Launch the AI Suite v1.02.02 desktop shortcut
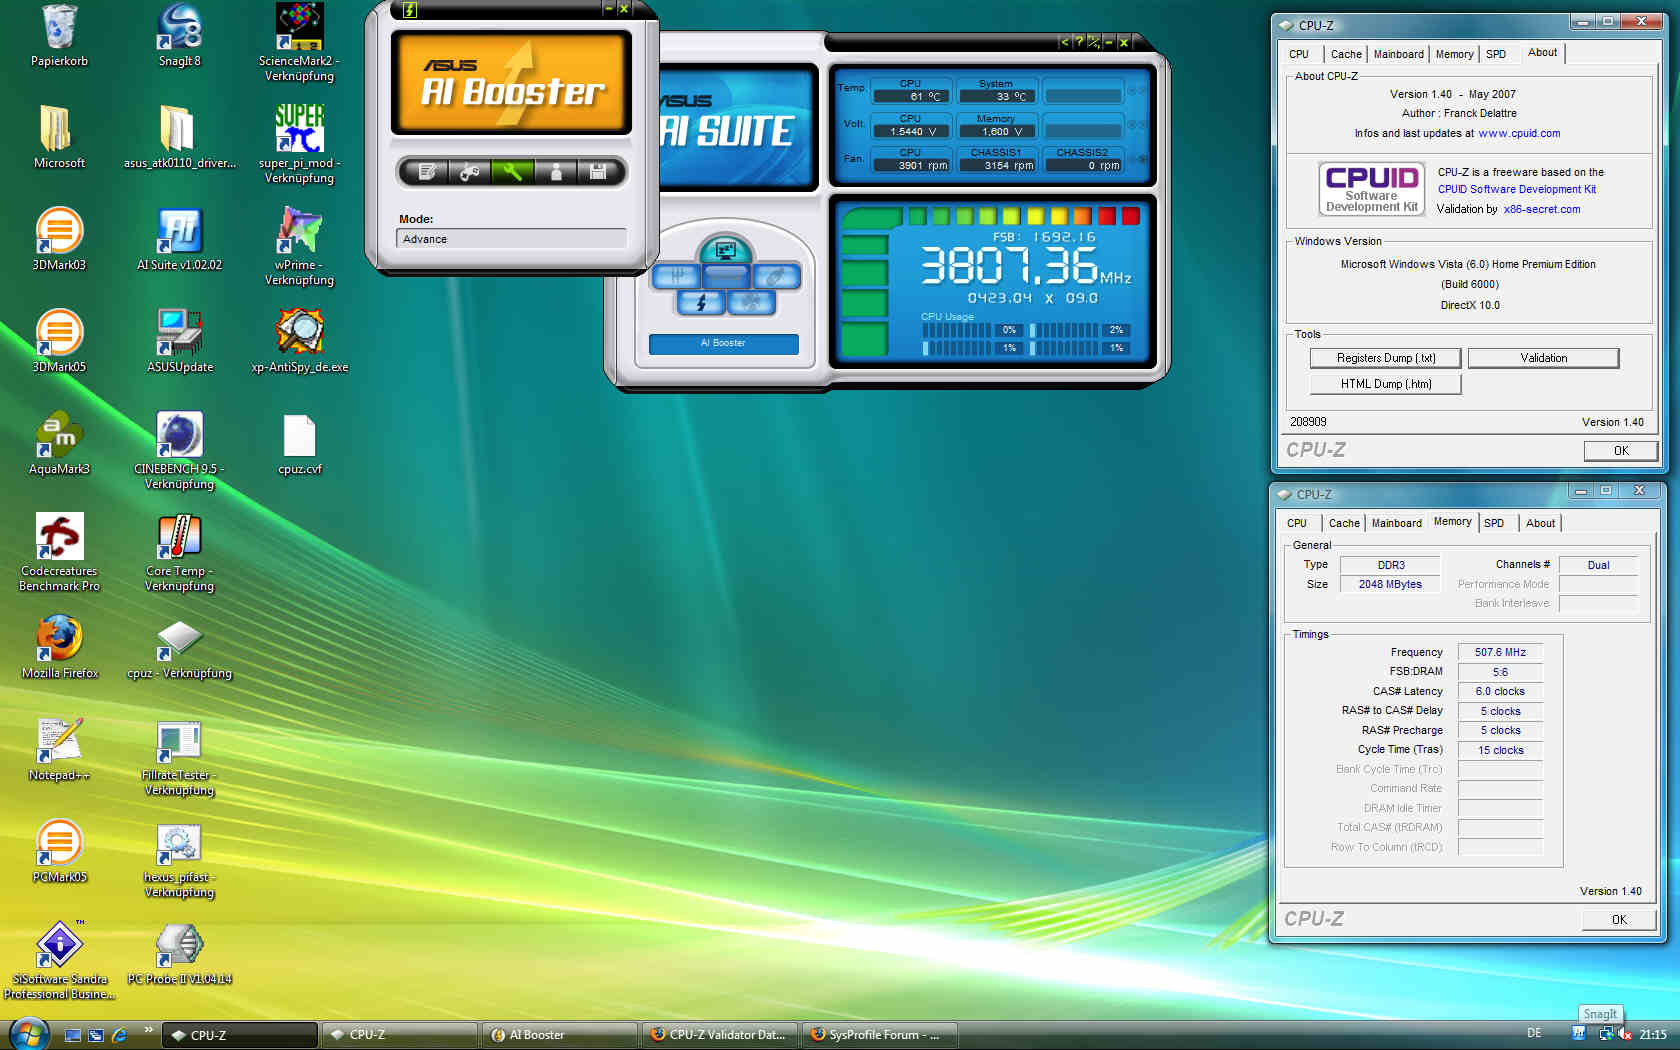The width and height of the screenshot is (1680, 1050). [x=179, y=240]
